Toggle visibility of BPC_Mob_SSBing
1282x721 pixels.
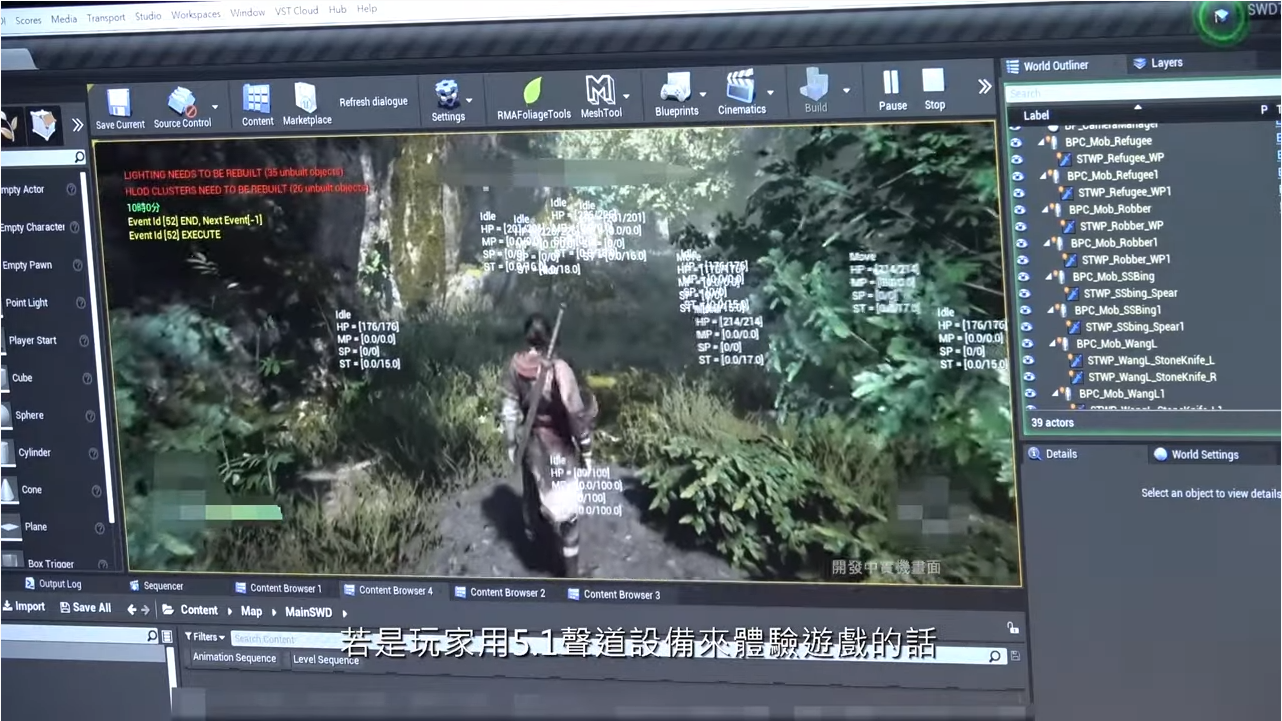coord(1022,277)
